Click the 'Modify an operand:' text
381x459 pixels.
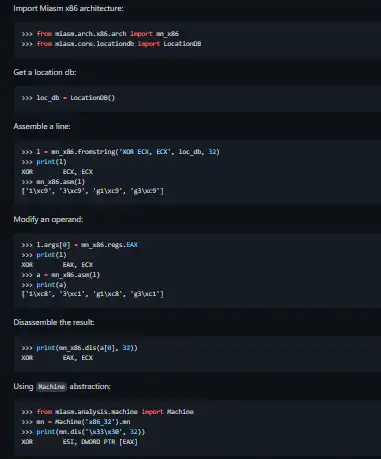(x=48, y=219)
